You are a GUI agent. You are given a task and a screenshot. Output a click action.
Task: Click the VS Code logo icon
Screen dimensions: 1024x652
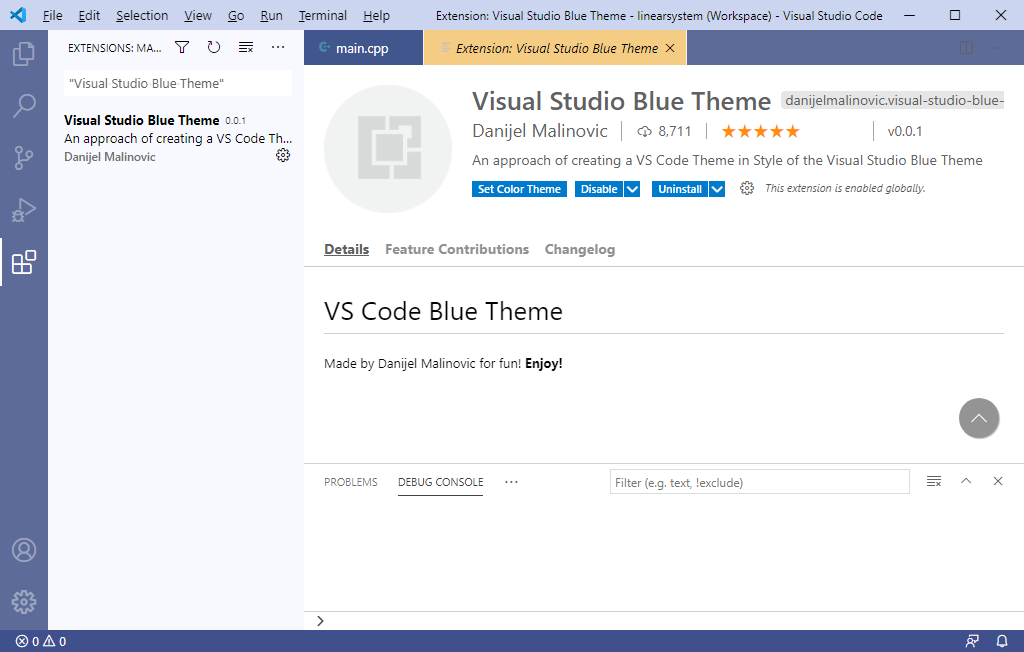pos(18,15)
